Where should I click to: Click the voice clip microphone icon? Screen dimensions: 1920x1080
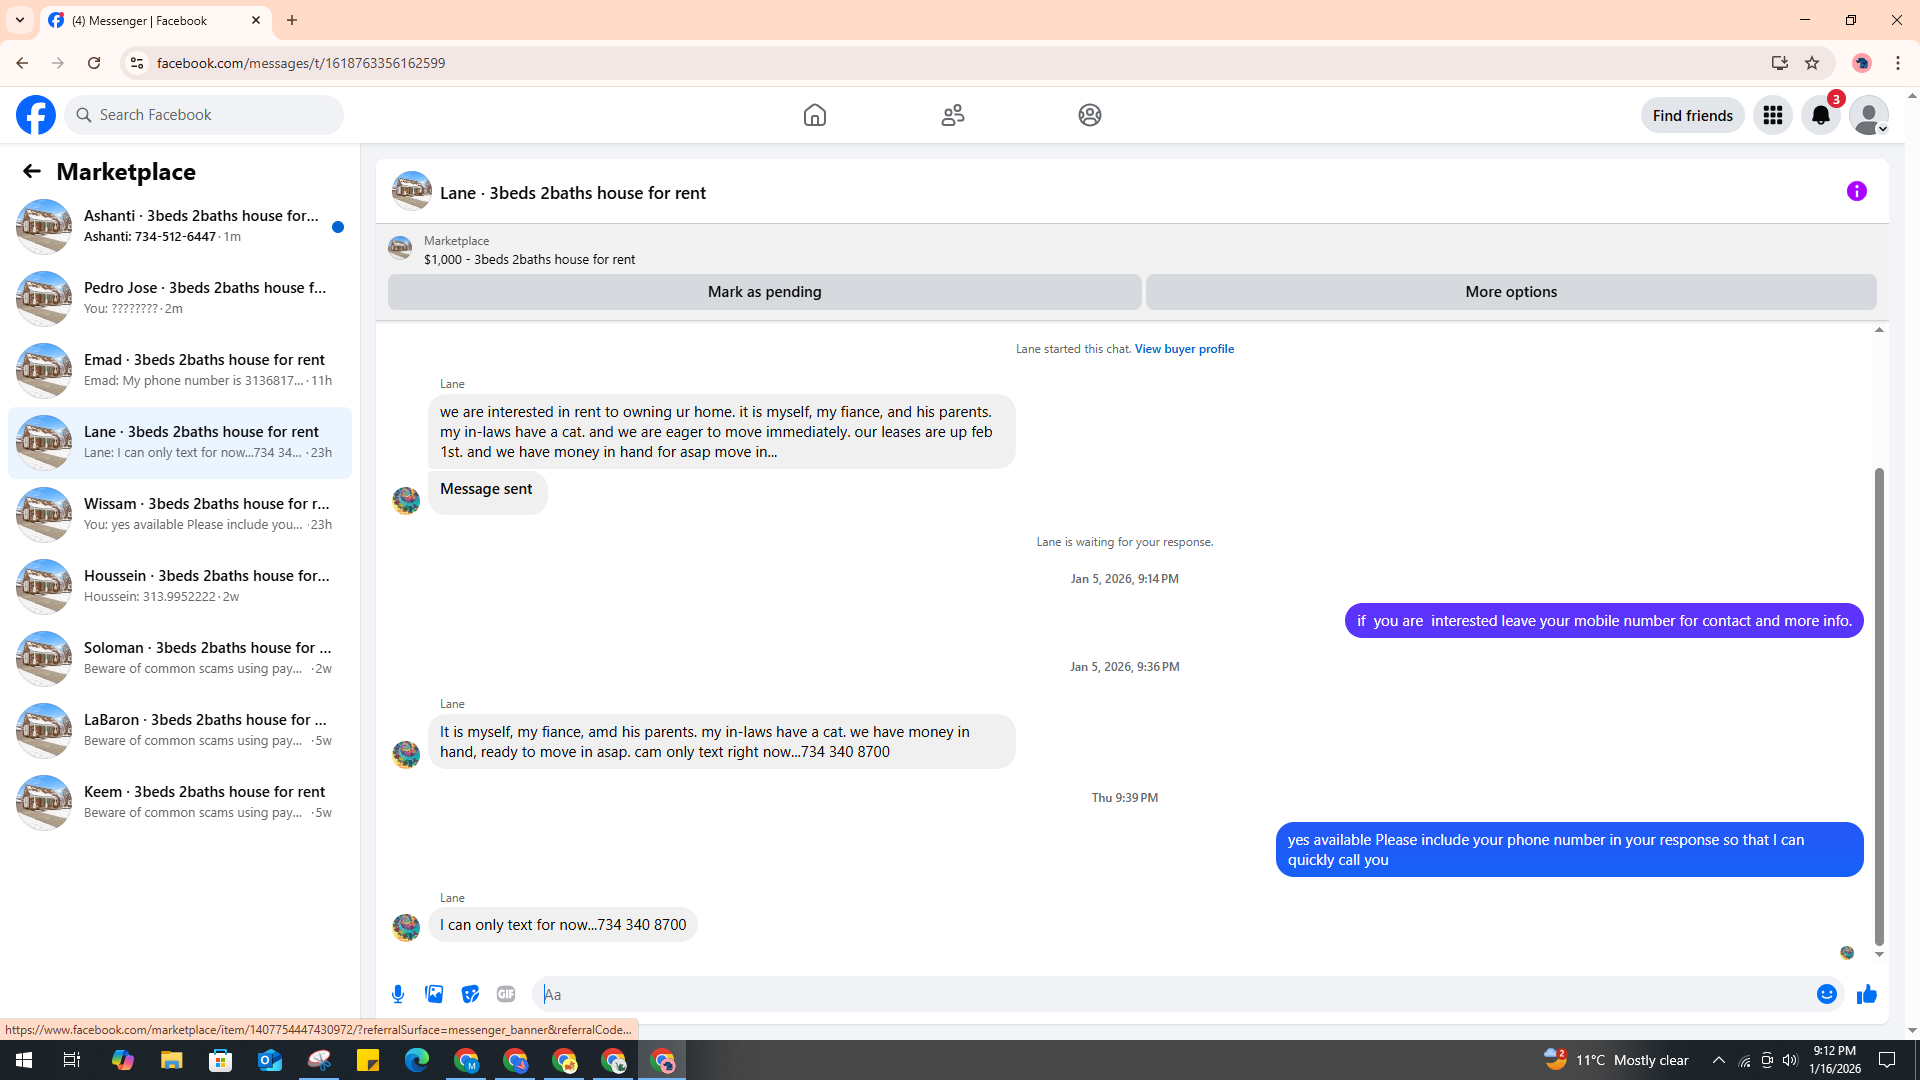(x=398, y=994)
